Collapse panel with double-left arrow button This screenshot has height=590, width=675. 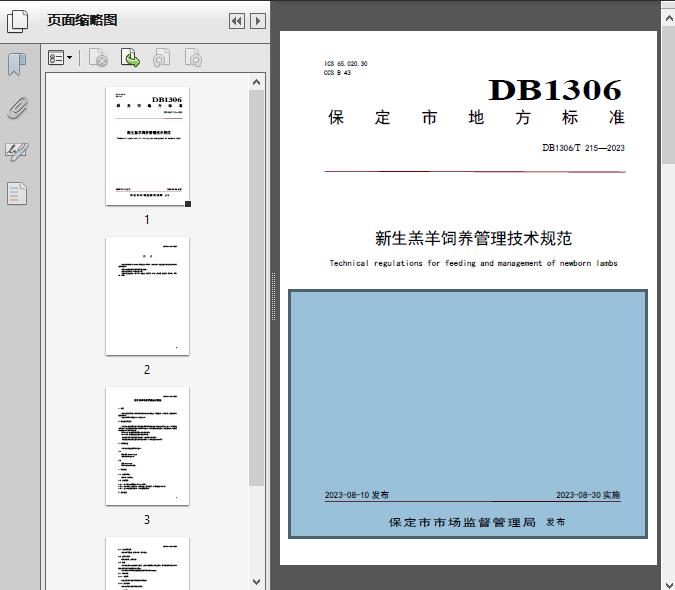(x=237, y=21)
